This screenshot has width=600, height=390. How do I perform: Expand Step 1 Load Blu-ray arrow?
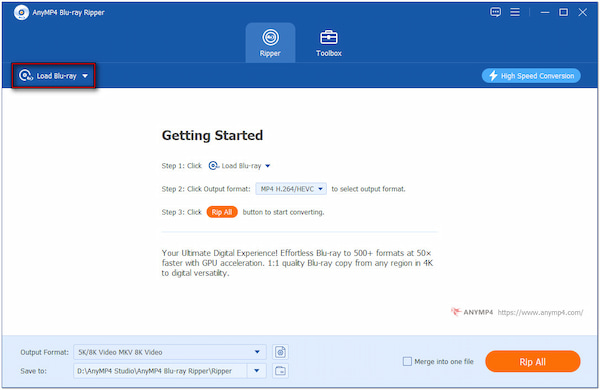[x=268, y=166]
